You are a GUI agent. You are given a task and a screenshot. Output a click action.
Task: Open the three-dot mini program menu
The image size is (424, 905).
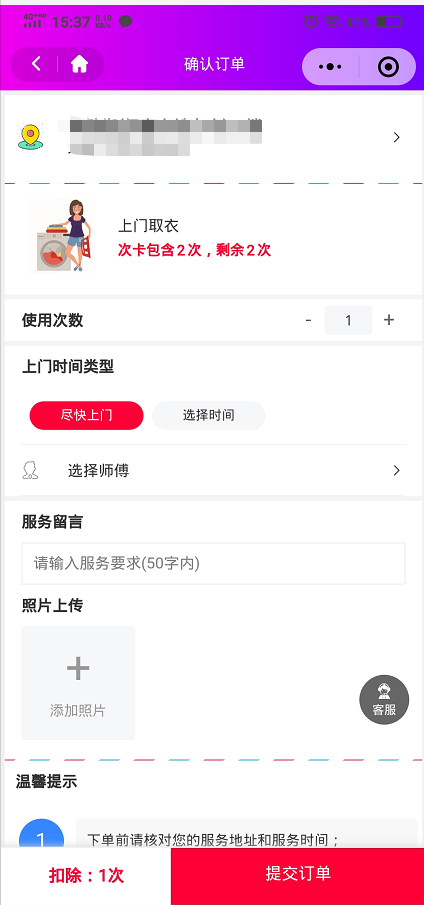[330, 67]
